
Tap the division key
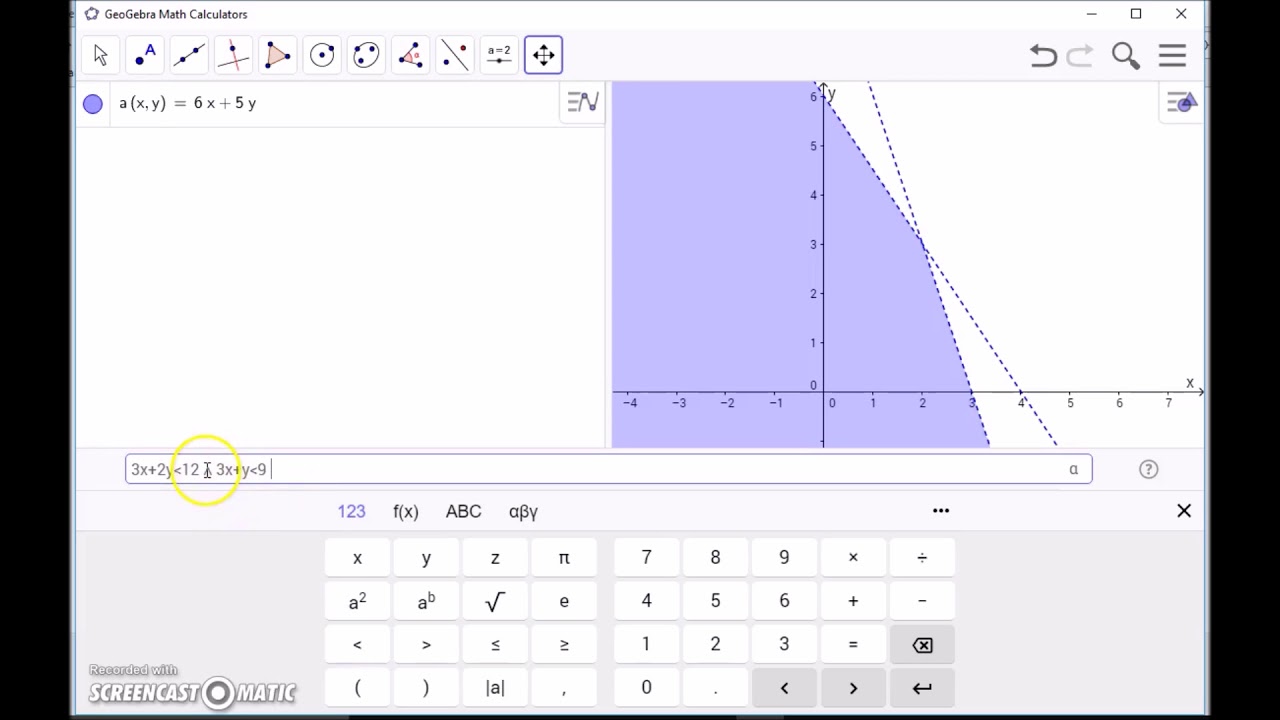[922, 558]
